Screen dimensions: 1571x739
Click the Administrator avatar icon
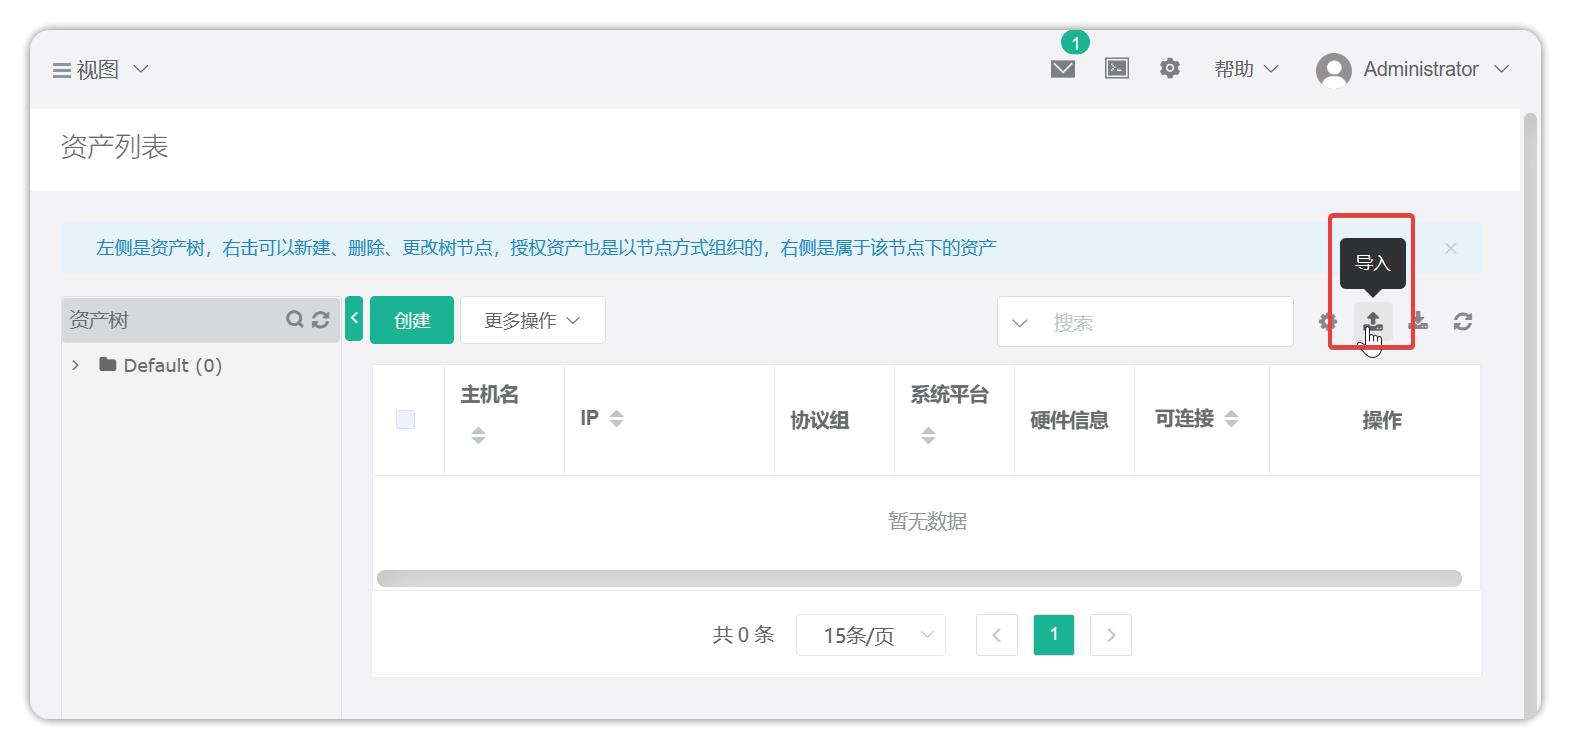tap(1333, 70)
